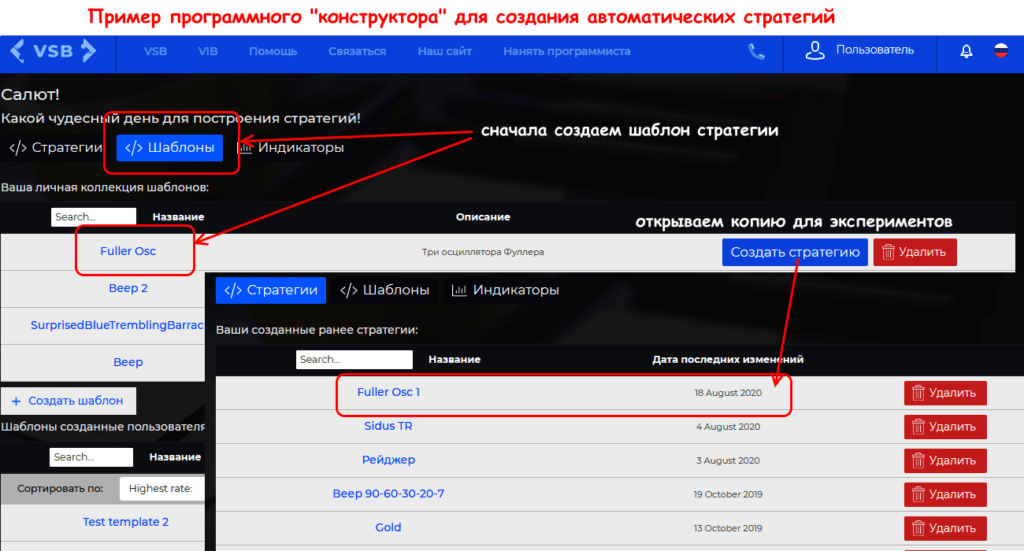Click the user profile avatar icon
The width and height of the screenshot is (1024, 551).
pyautogui.click(x=814, y=51)
